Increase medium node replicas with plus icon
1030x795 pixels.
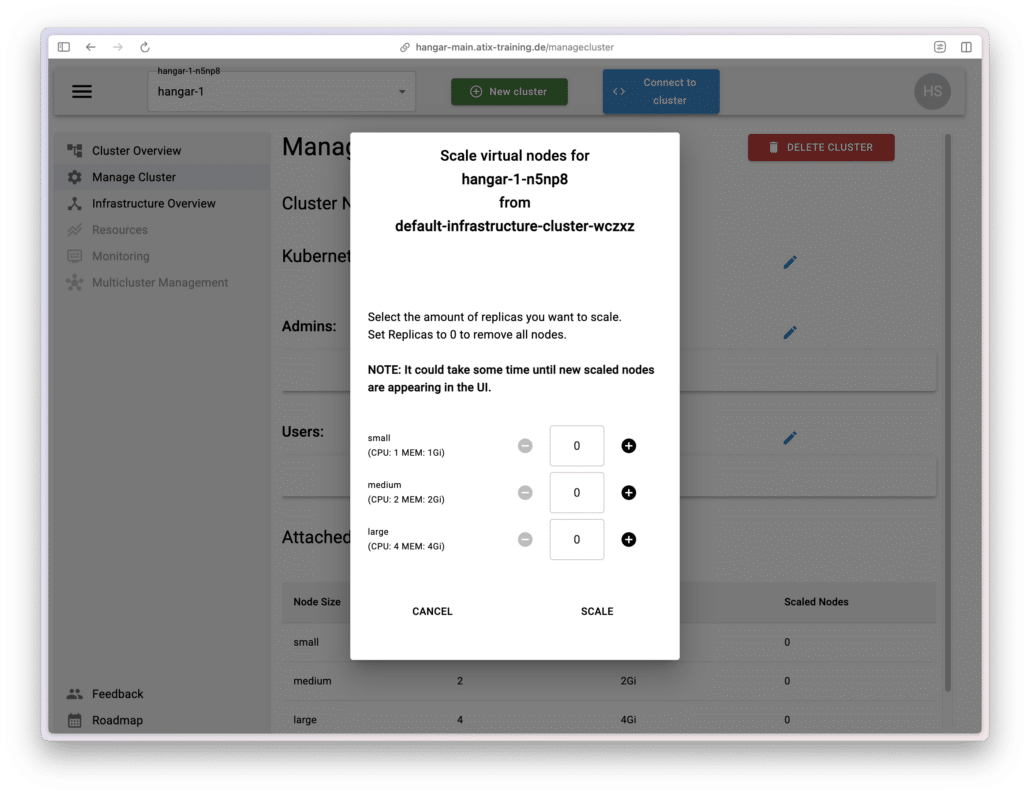(x=628, y=493)
